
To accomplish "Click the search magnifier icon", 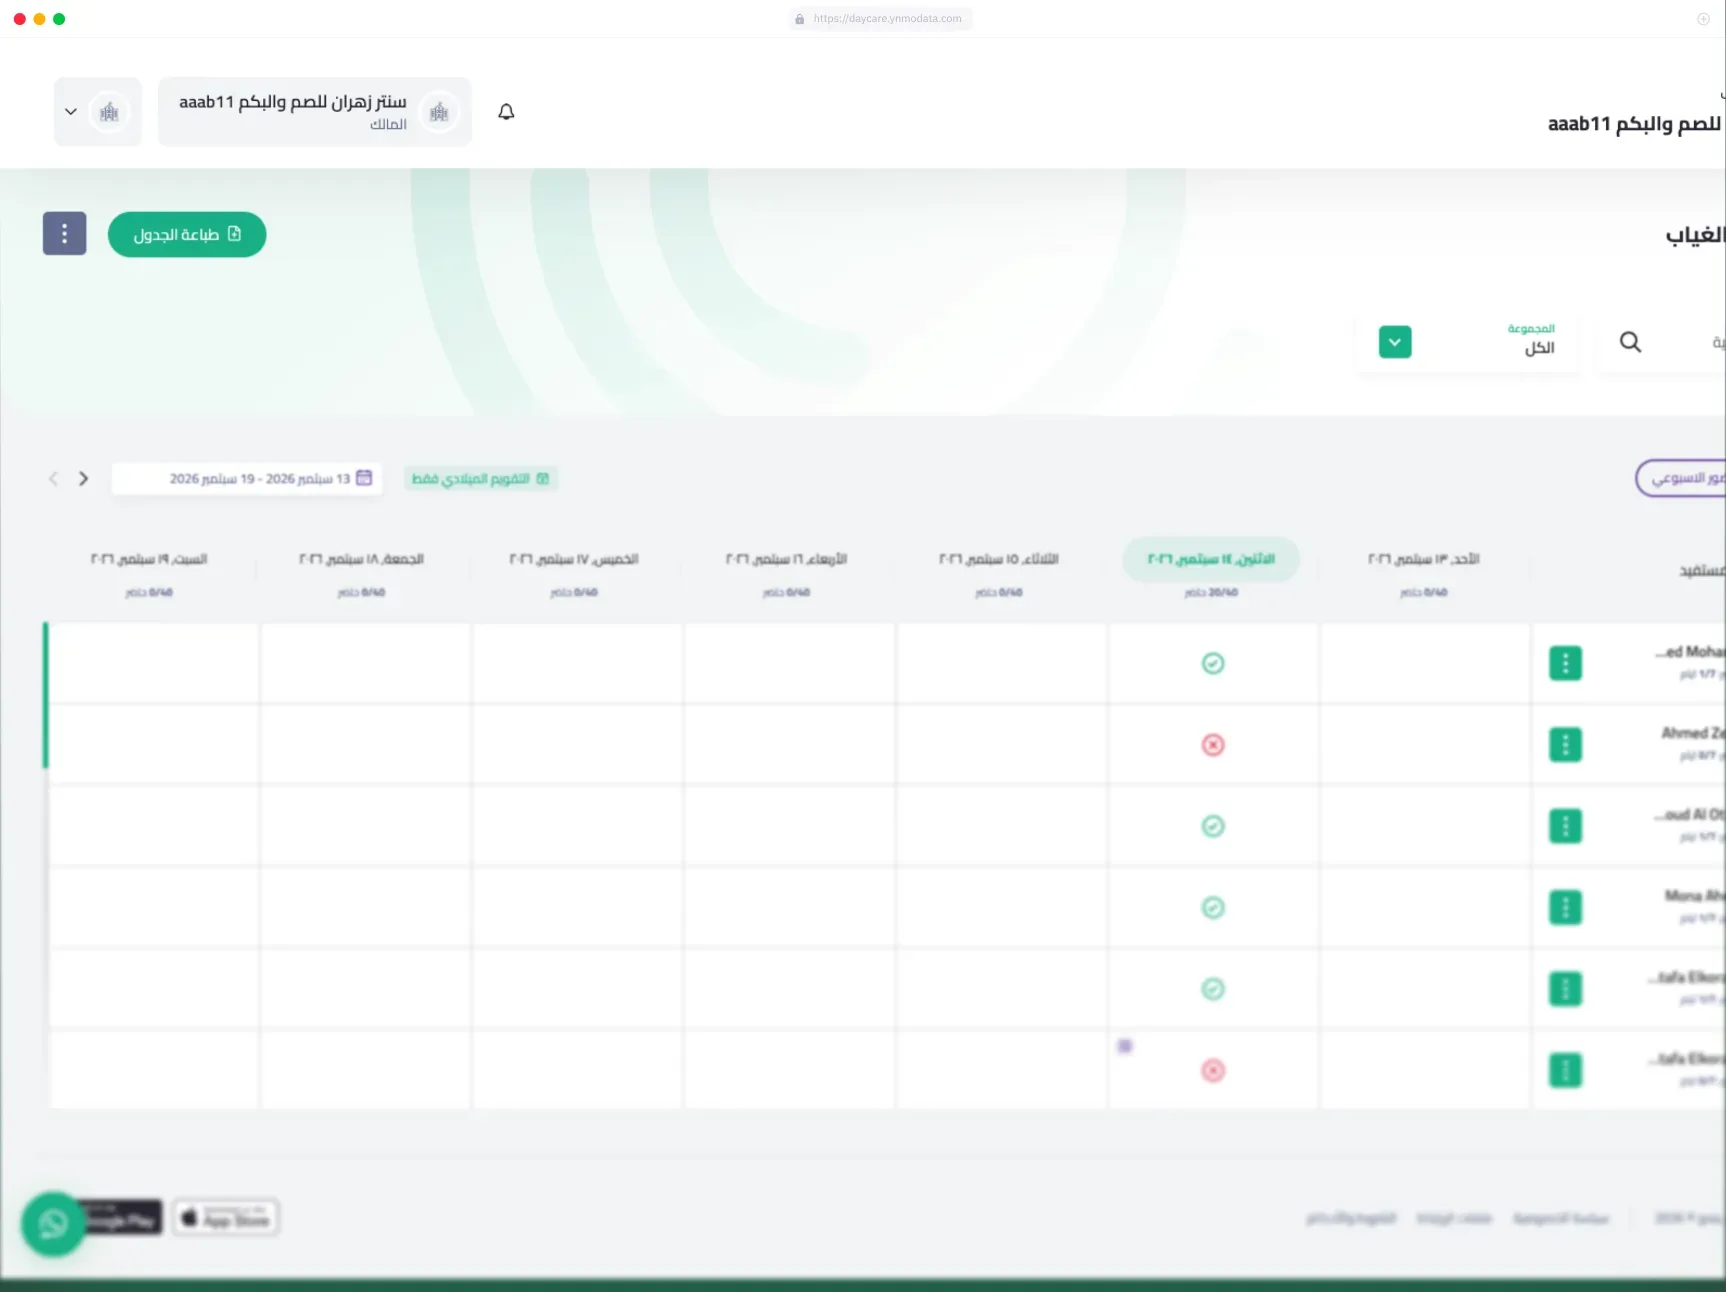I will pyautogui.click(x=1630, y=342).
